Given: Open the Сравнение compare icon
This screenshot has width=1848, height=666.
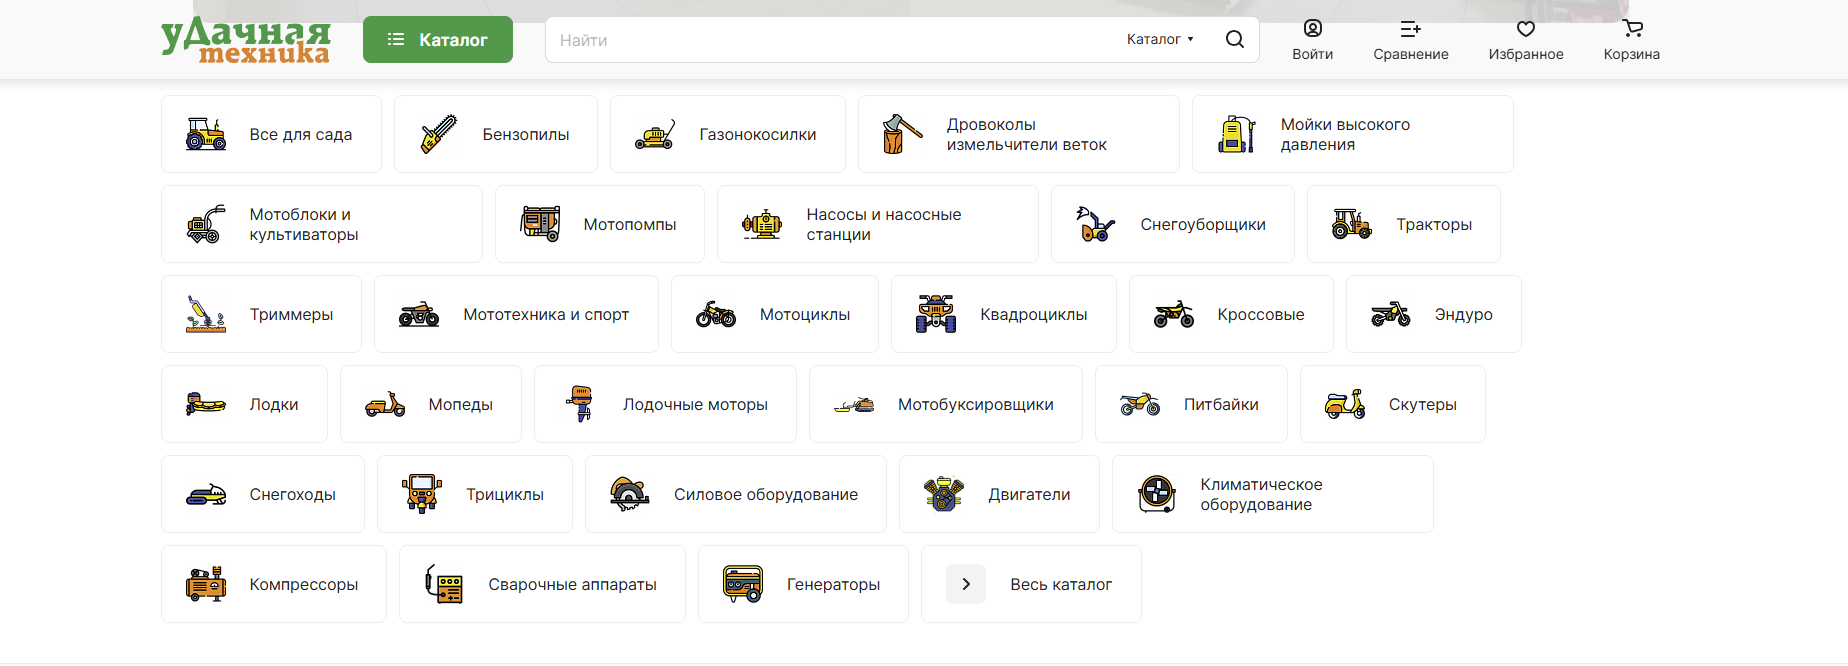Looking at the screenshot, I should tap(1410, 28).
